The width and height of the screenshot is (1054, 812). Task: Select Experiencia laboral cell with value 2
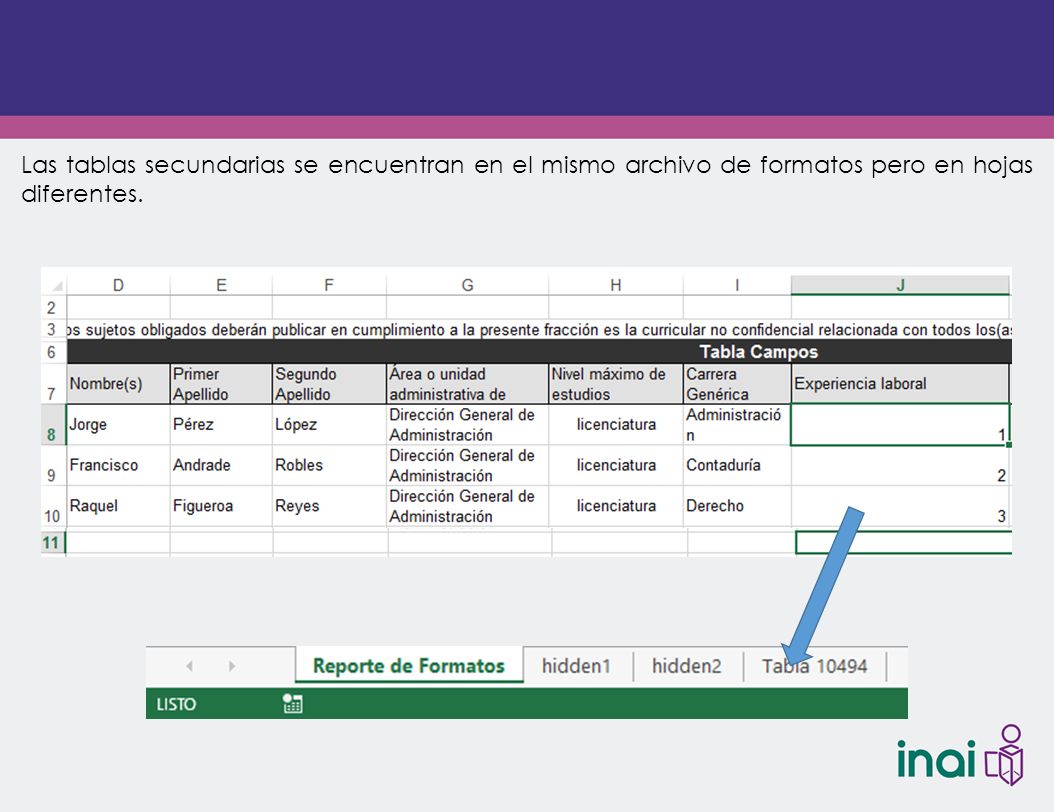(x=900, y=465)
